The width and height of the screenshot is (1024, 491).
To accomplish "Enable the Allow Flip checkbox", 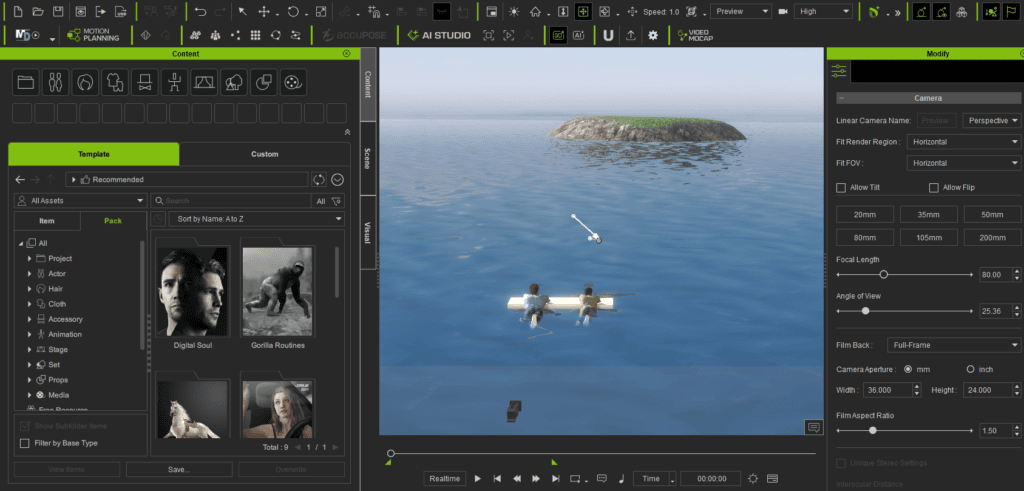I will [934, 187].
